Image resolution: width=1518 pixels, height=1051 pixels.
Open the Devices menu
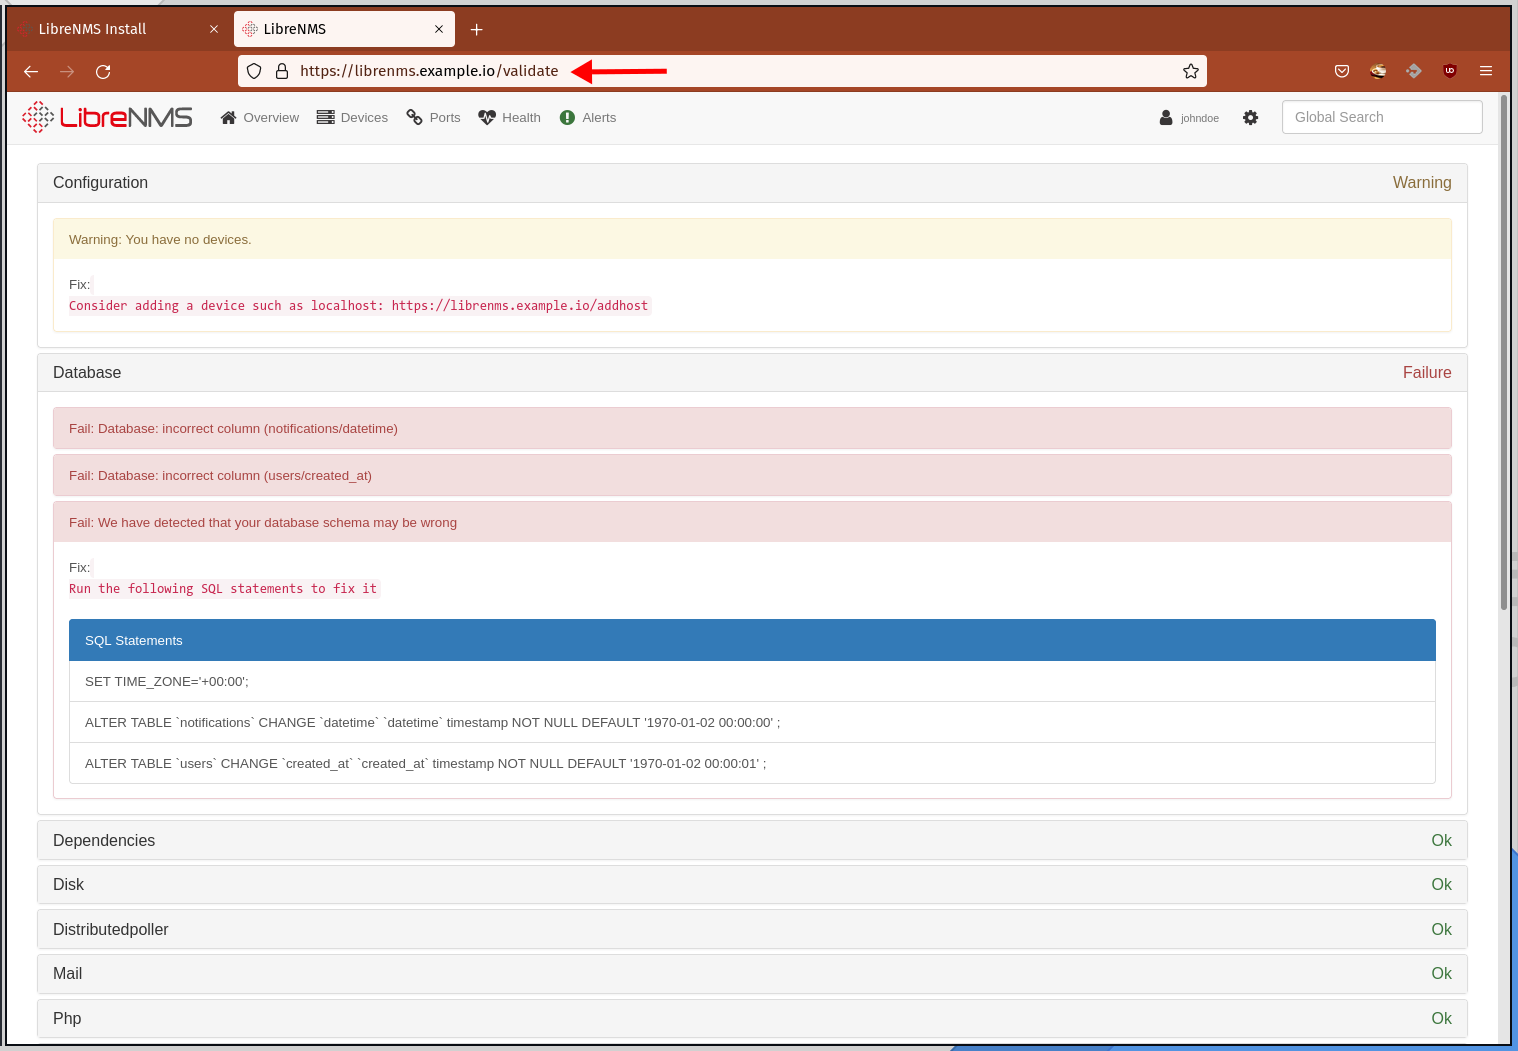[352, 118]
